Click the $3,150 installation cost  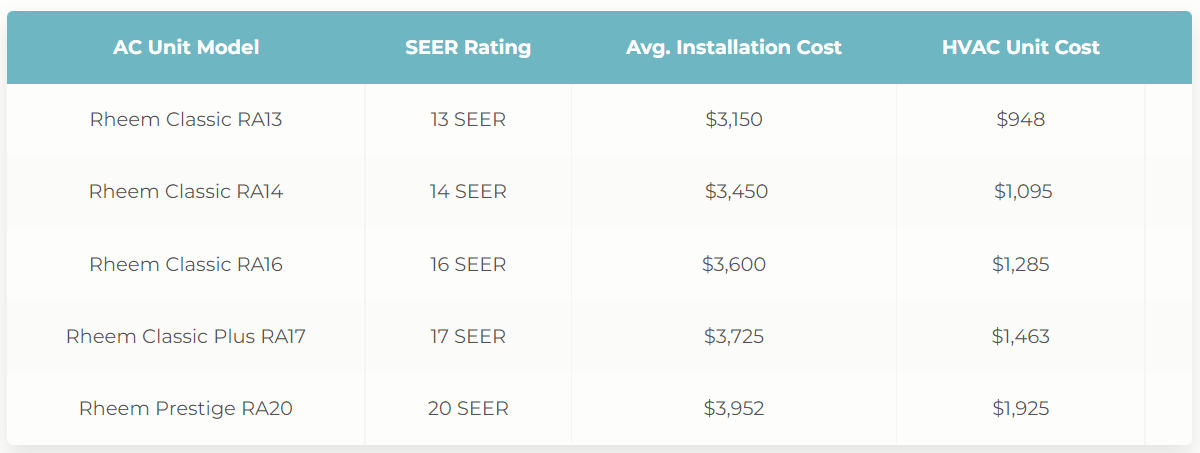pyautogui.click(x=734, y=120)
